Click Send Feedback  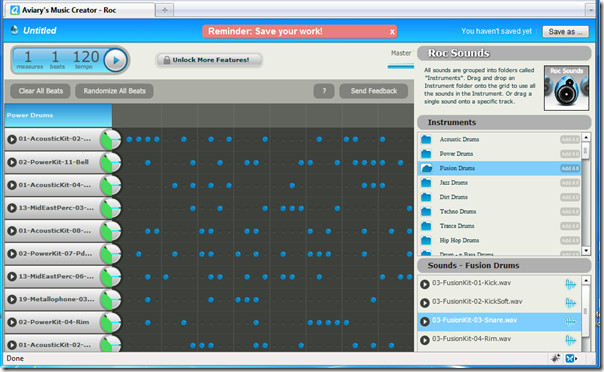click(x=374, y=91)
